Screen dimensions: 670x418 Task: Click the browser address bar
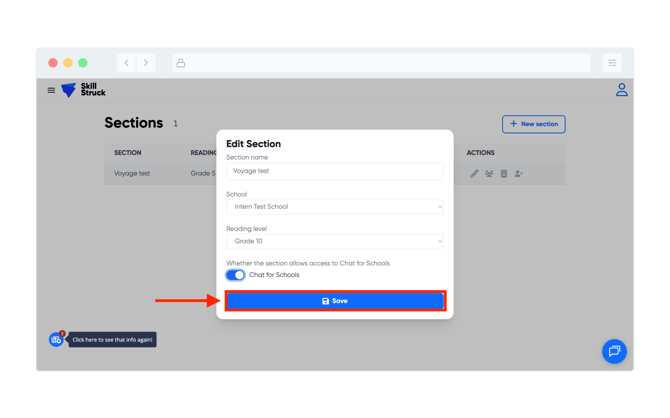pos(380,63)
